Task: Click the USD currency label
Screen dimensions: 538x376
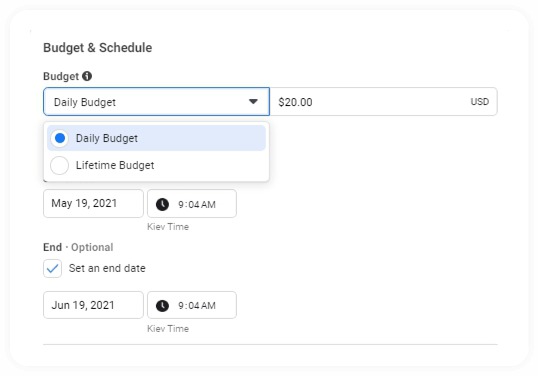Action: coord(480,102)
